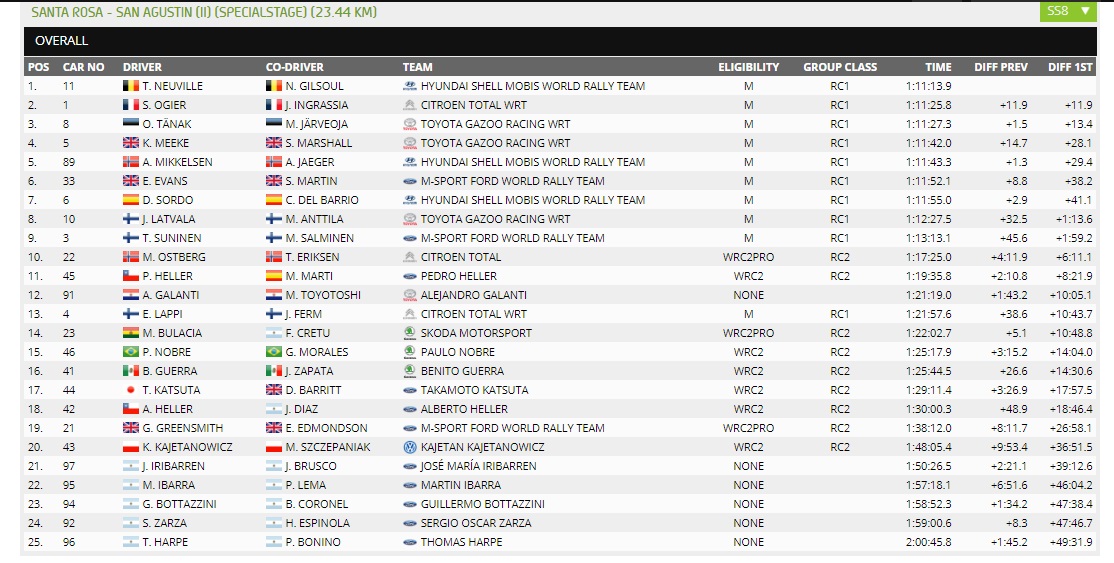Click car number 89

69,162
